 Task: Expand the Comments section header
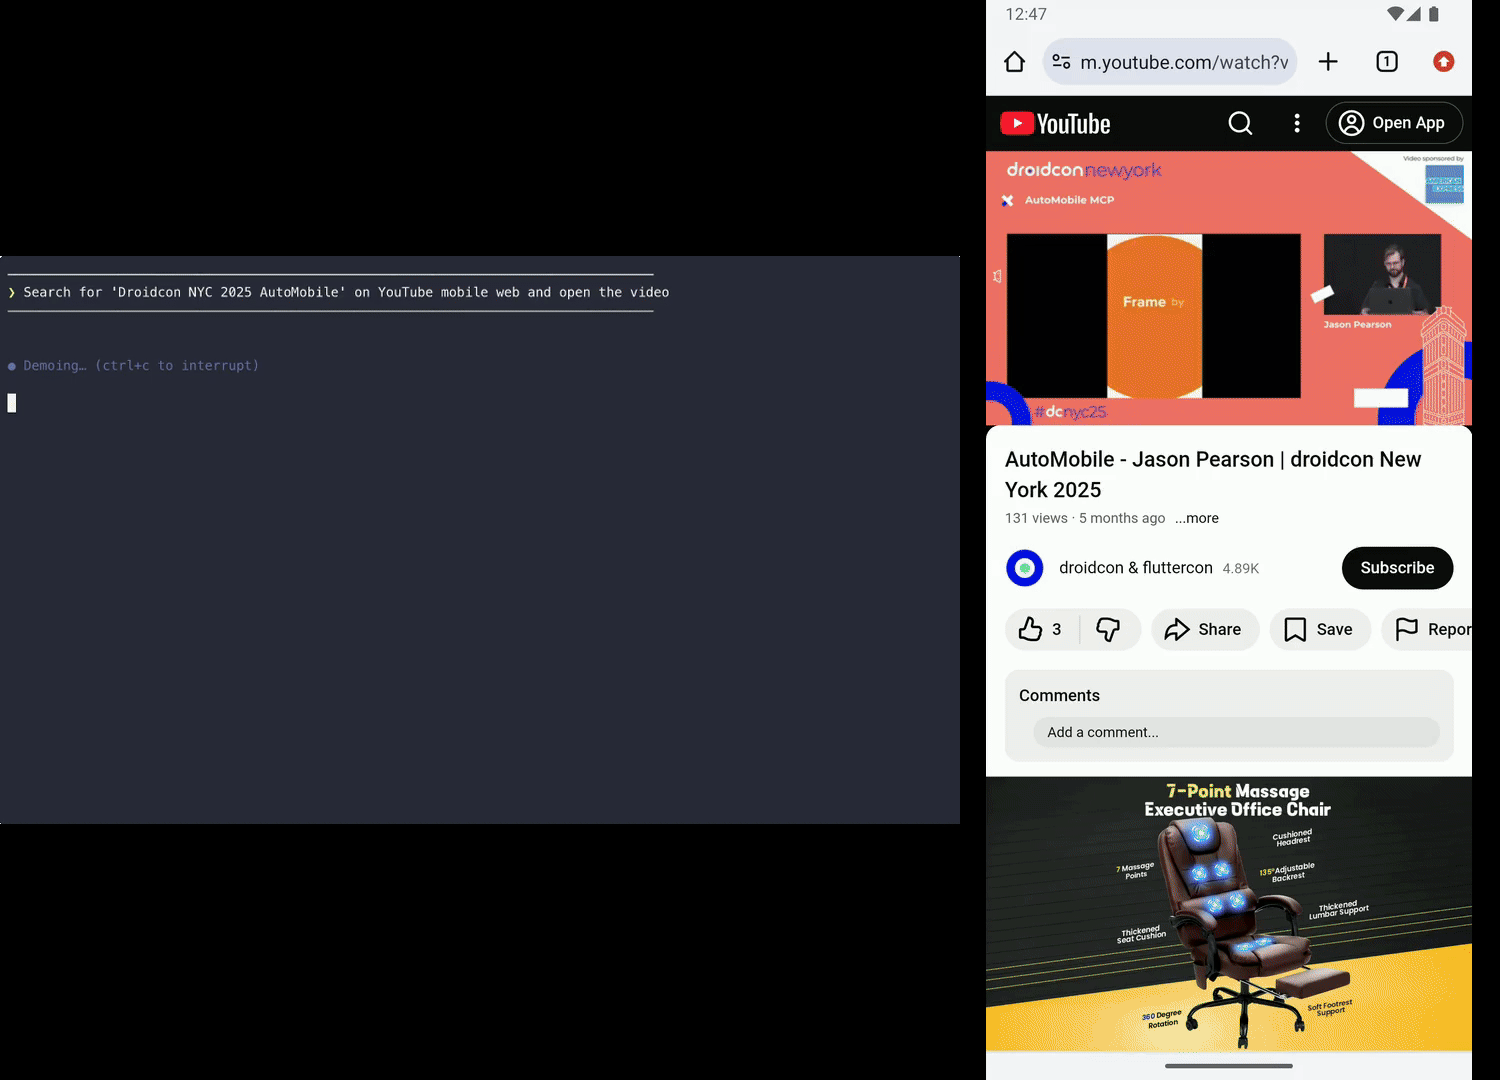pyautogui.click(x=1059, y=695)
